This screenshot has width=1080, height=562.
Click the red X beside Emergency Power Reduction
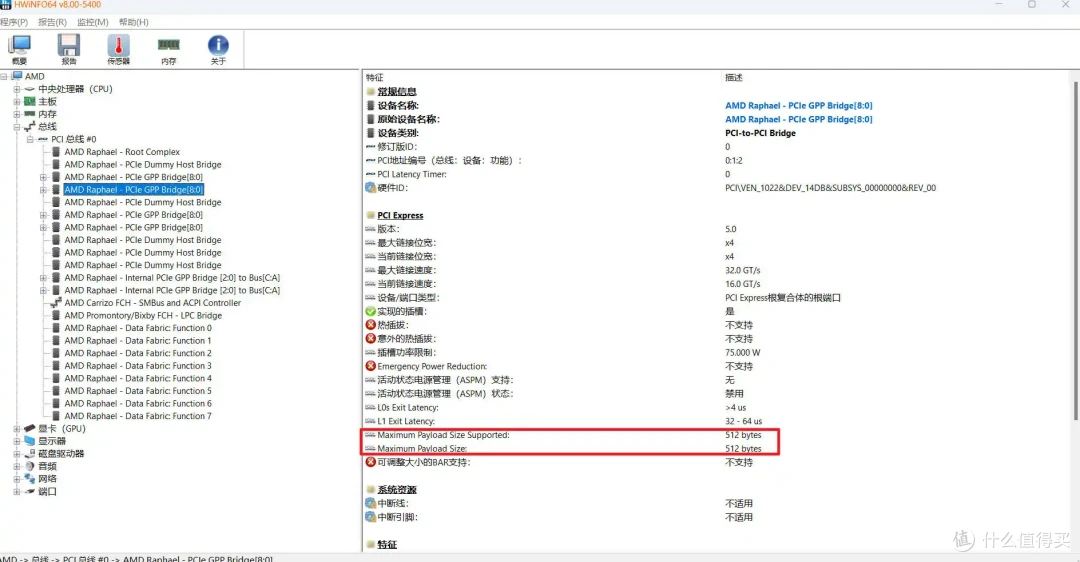(371, 366)
